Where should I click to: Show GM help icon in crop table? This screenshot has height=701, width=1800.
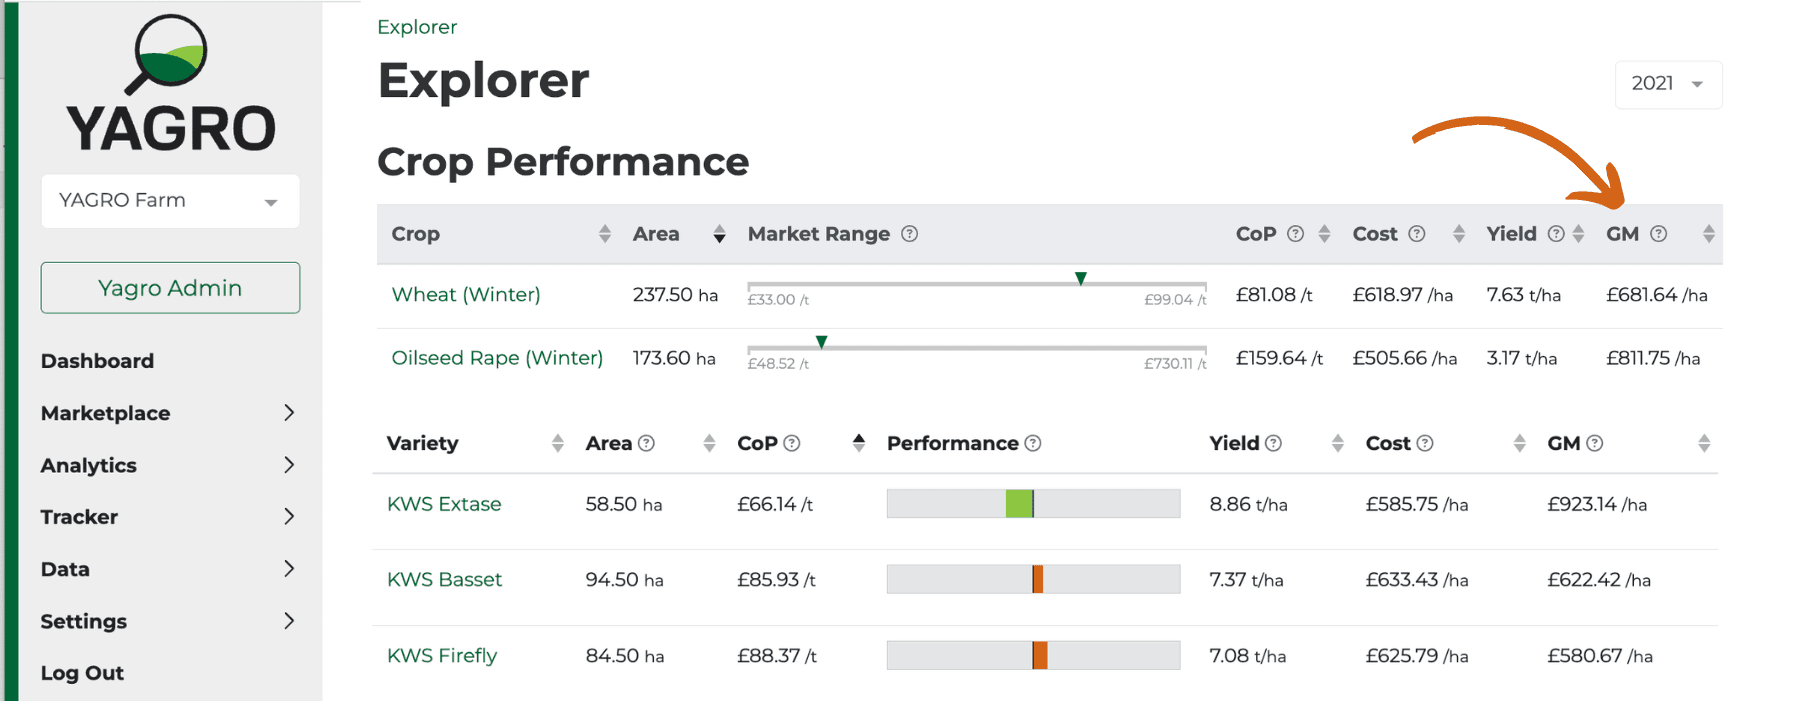[x=1658, y=234]
